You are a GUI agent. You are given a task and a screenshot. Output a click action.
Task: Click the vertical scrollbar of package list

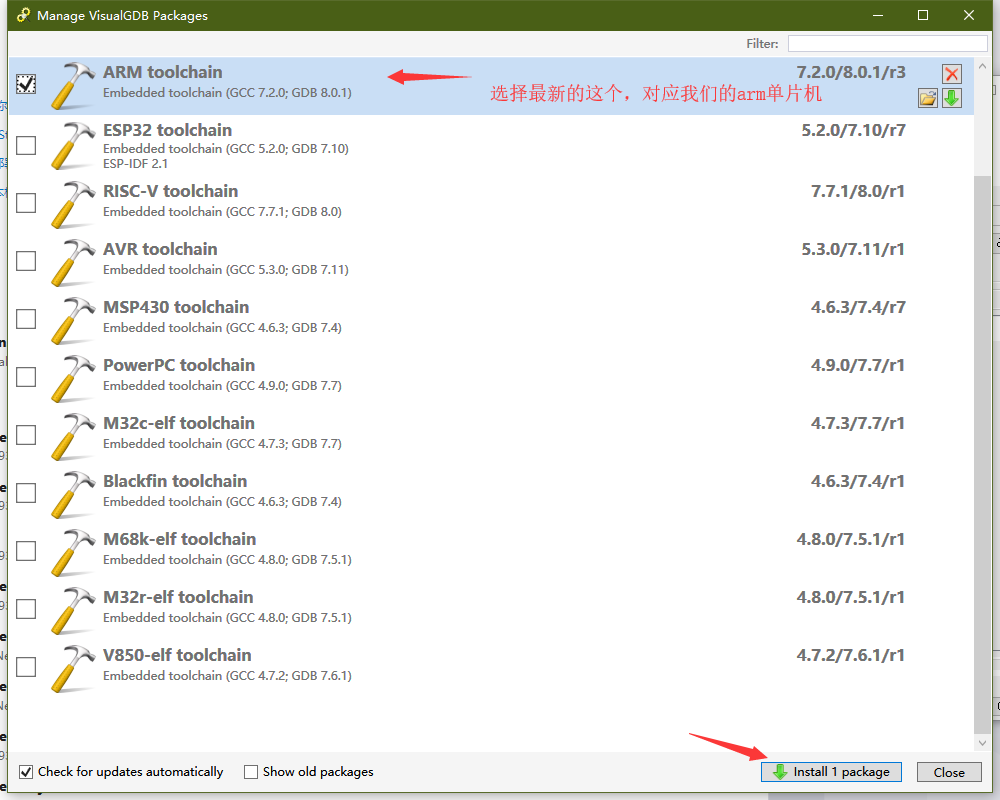(982, 400)
